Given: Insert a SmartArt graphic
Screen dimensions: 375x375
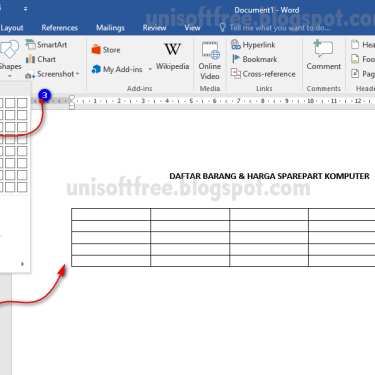Looking at the screenshot, I should [46, 44].
